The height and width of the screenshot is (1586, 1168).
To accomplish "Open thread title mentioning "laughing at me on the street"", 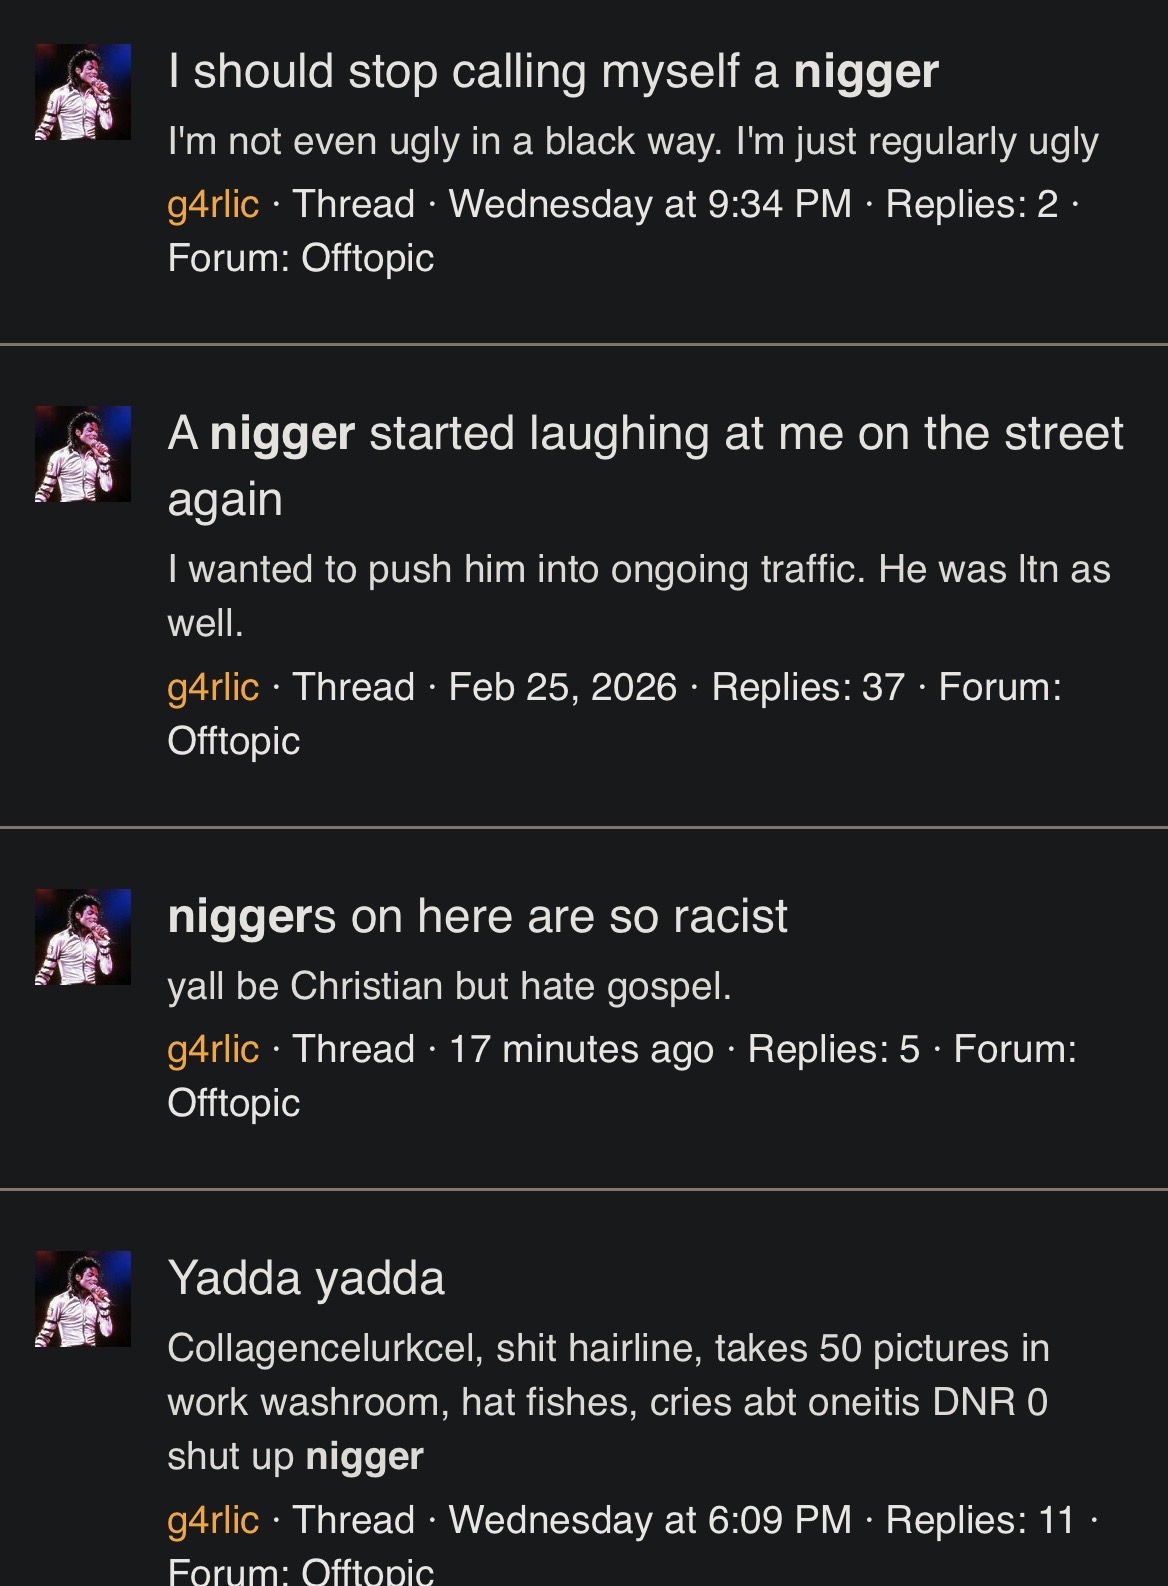I will point(646,465).
